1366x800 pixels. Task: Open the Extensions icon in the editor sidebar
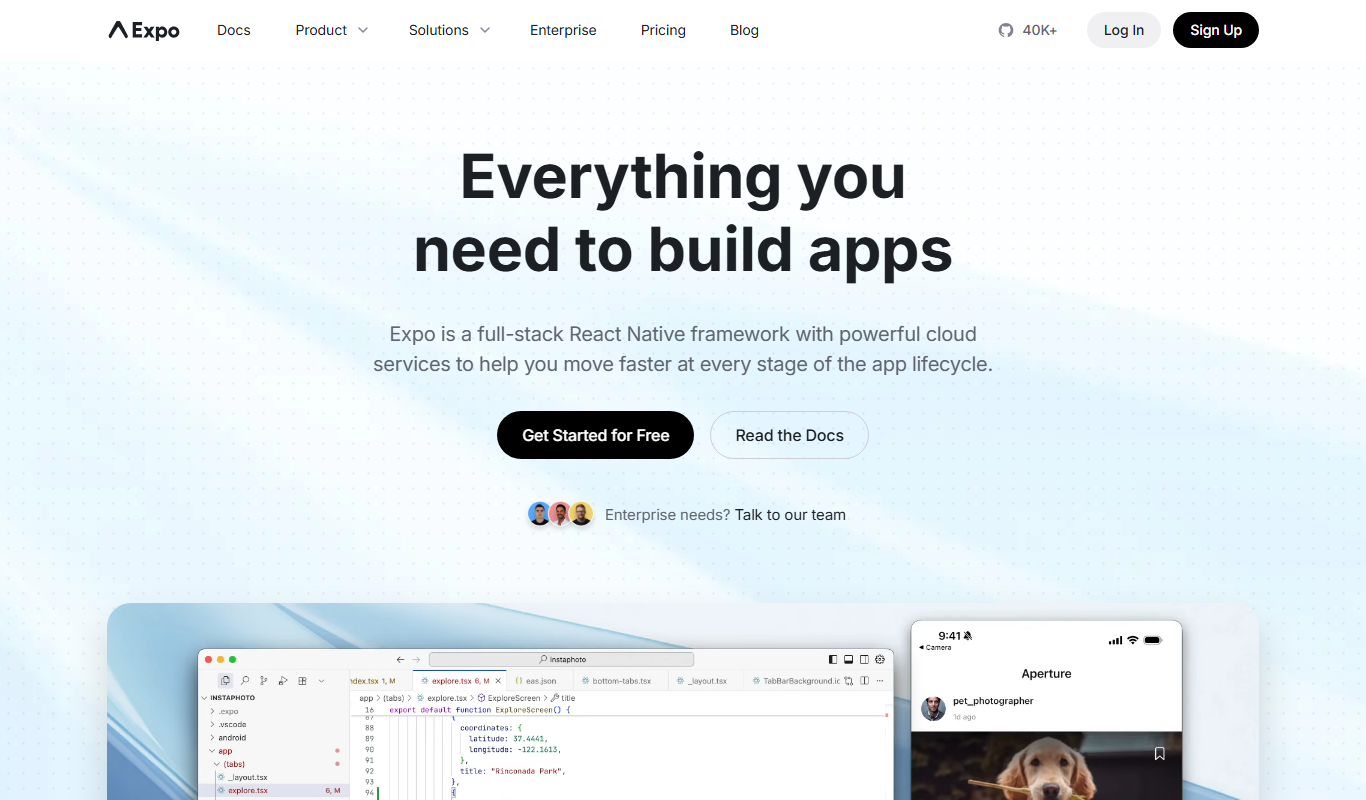[302, 681]
